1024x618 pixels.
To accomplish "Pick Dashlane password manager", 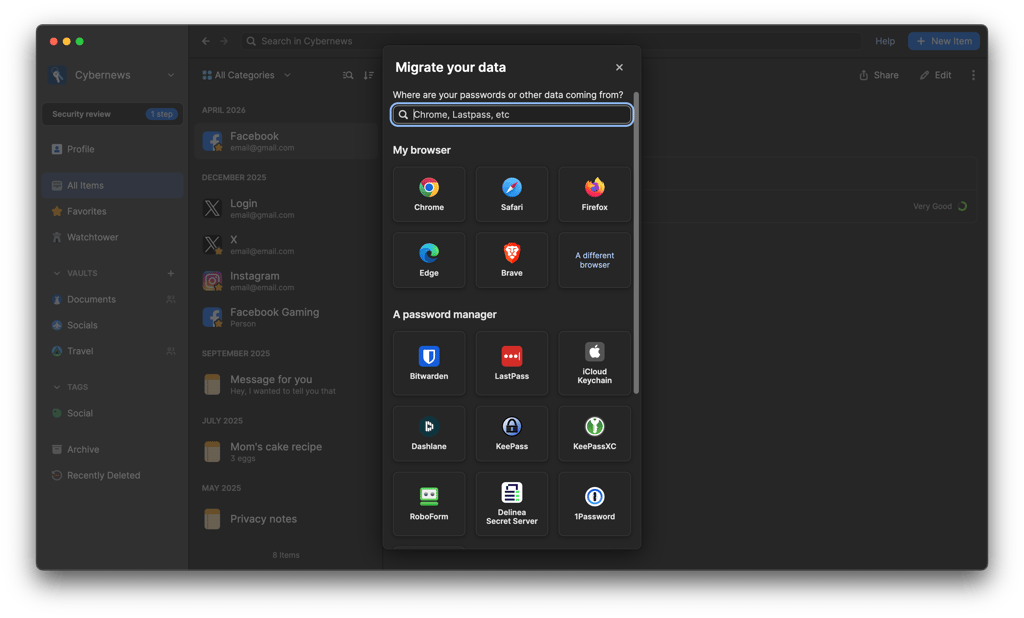I will (x=428, y=434).
